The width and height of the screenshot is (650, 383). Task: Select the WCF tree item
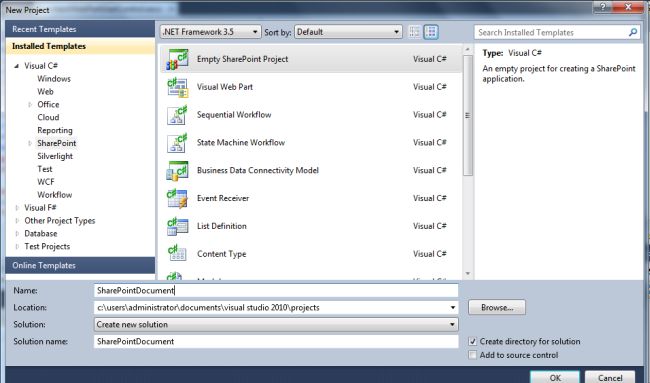46,182
